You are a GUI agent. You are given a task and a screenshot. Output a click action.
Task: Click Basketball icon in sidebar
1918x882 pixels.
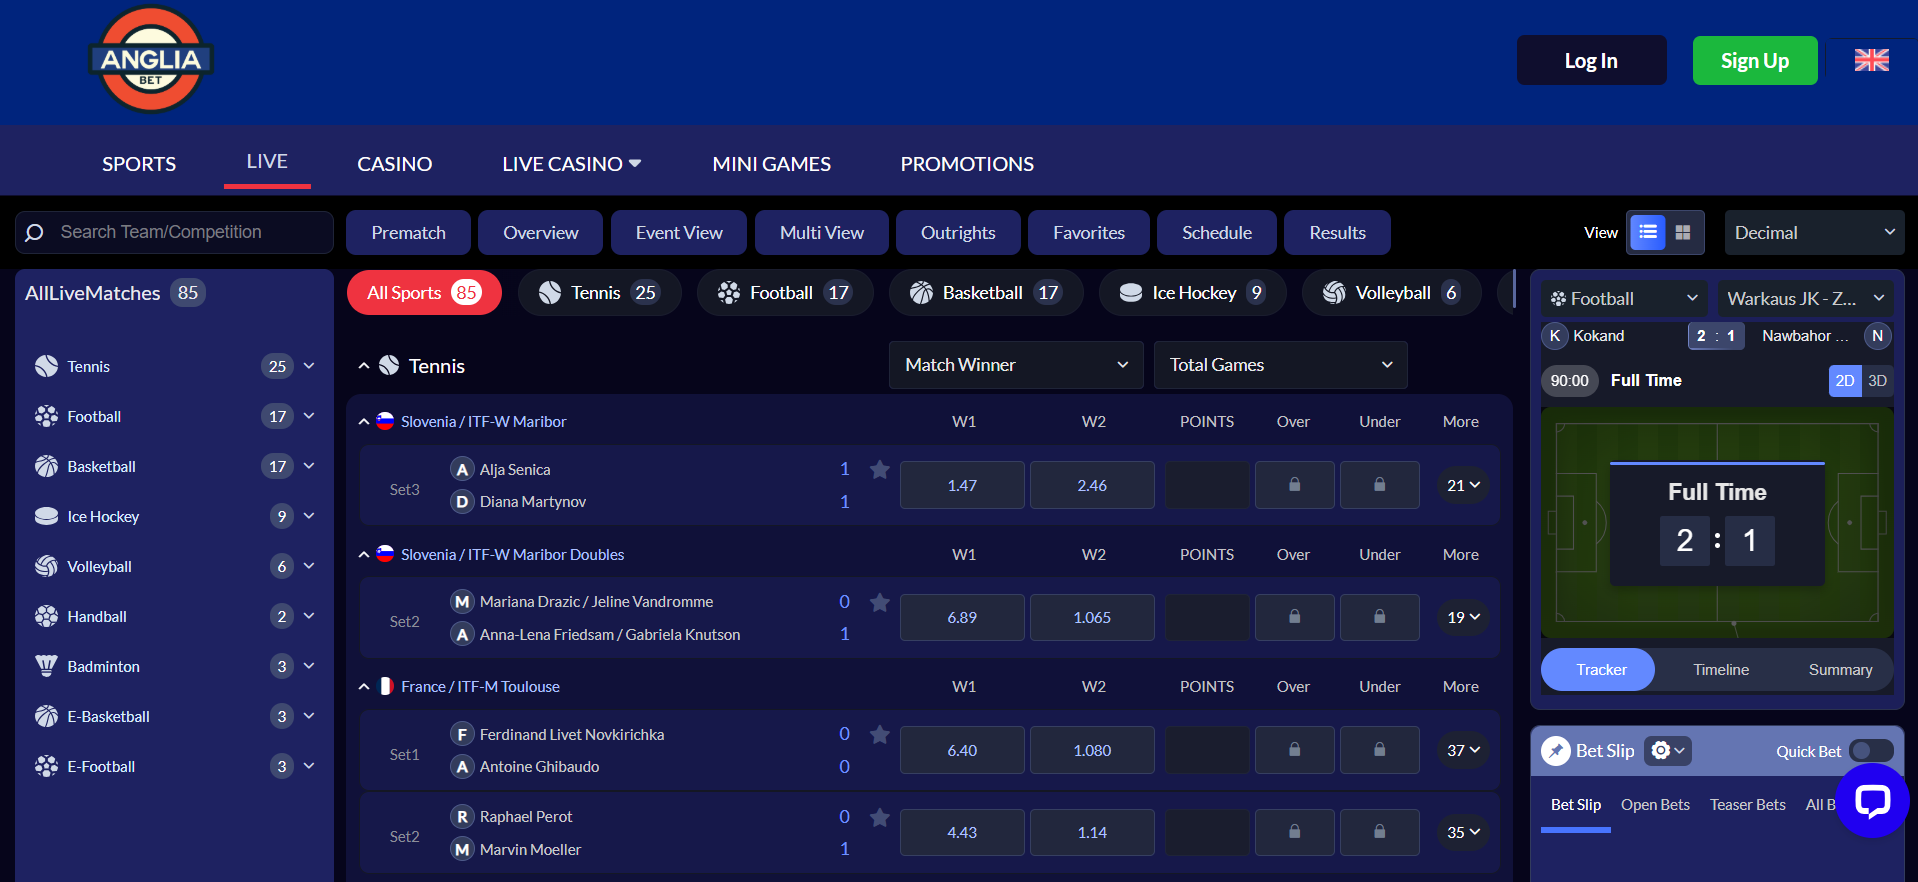pyautogui.click(x=46, y=466)
